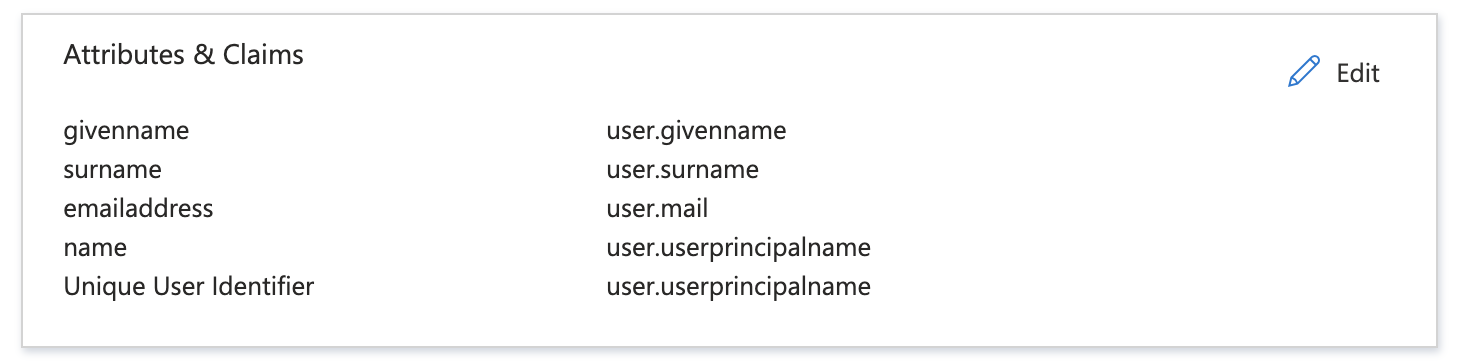Click the emailaddress claim name
This screenshot has width=1460, height=362.
click(x=139, y=208)
